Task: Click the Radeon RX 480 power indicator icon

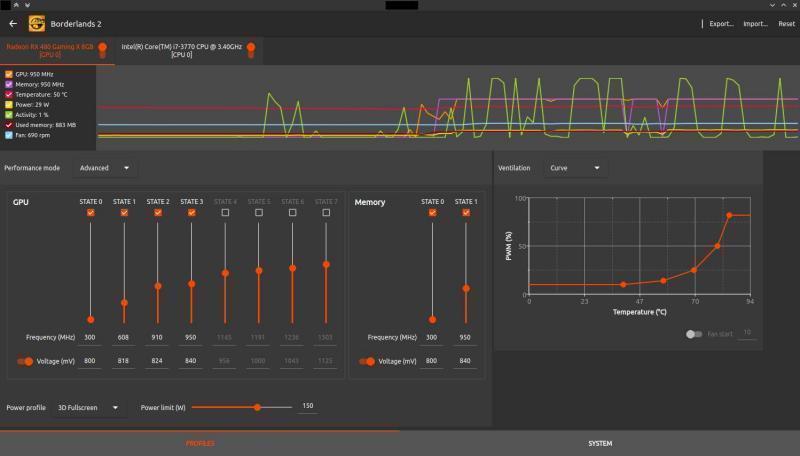Action: click(103, 49)
